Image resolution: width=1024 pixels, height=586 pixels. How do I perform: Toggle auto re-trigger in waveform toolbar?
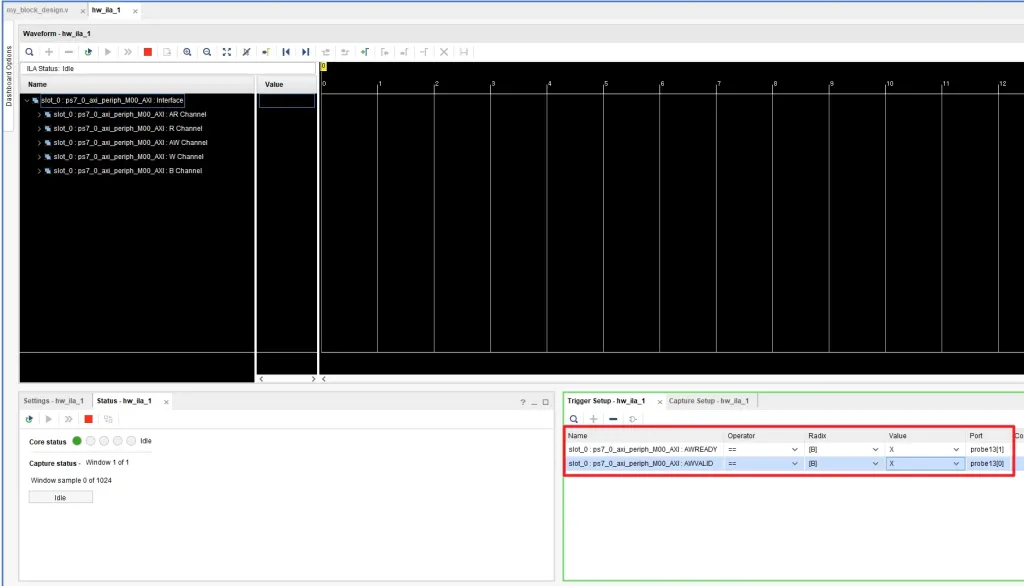[88, 52]
